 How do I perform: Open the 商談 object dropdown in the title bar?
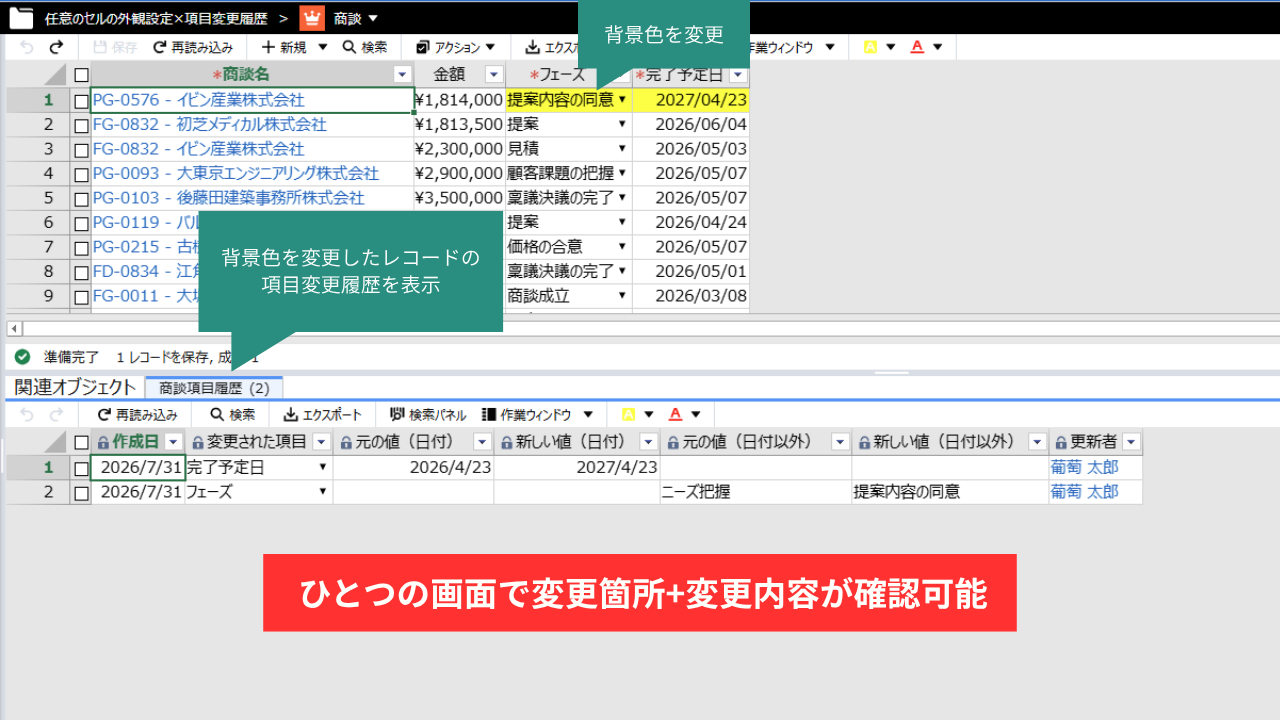[373, 18]
